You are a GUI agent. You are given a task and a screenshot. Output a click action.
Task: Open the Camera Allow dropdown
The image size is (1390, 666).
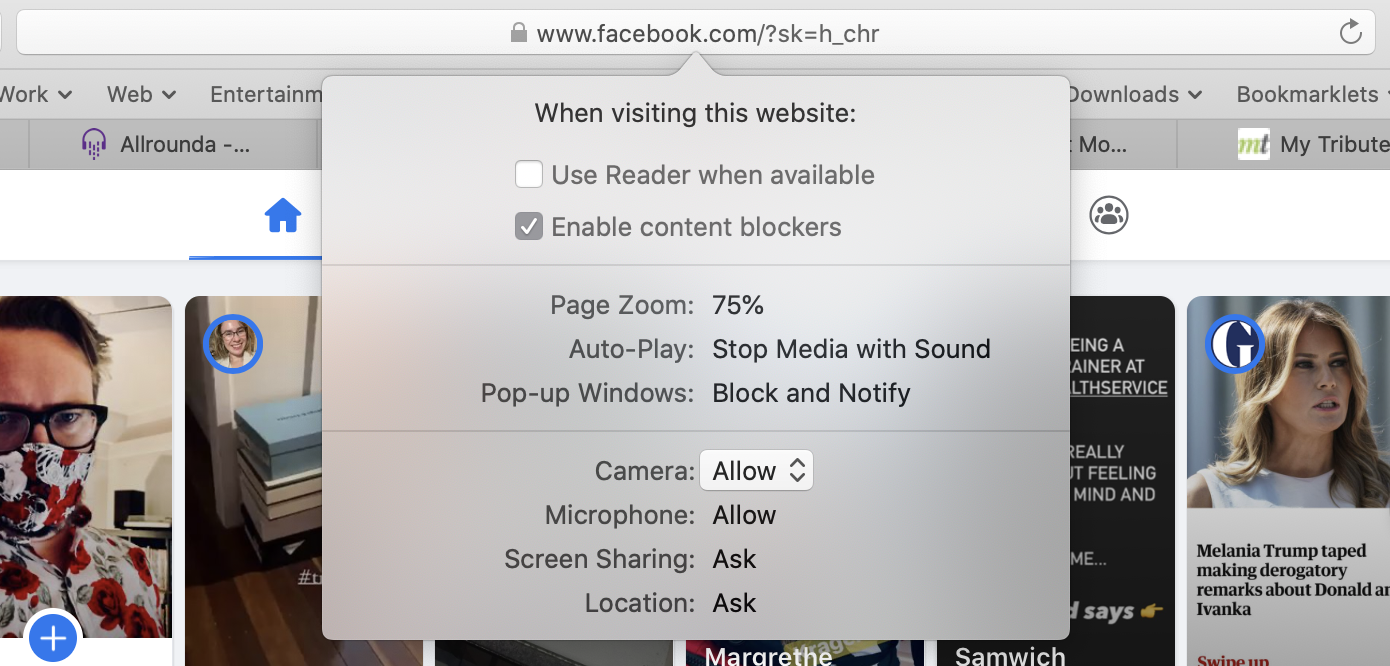(x=756, y=471)
